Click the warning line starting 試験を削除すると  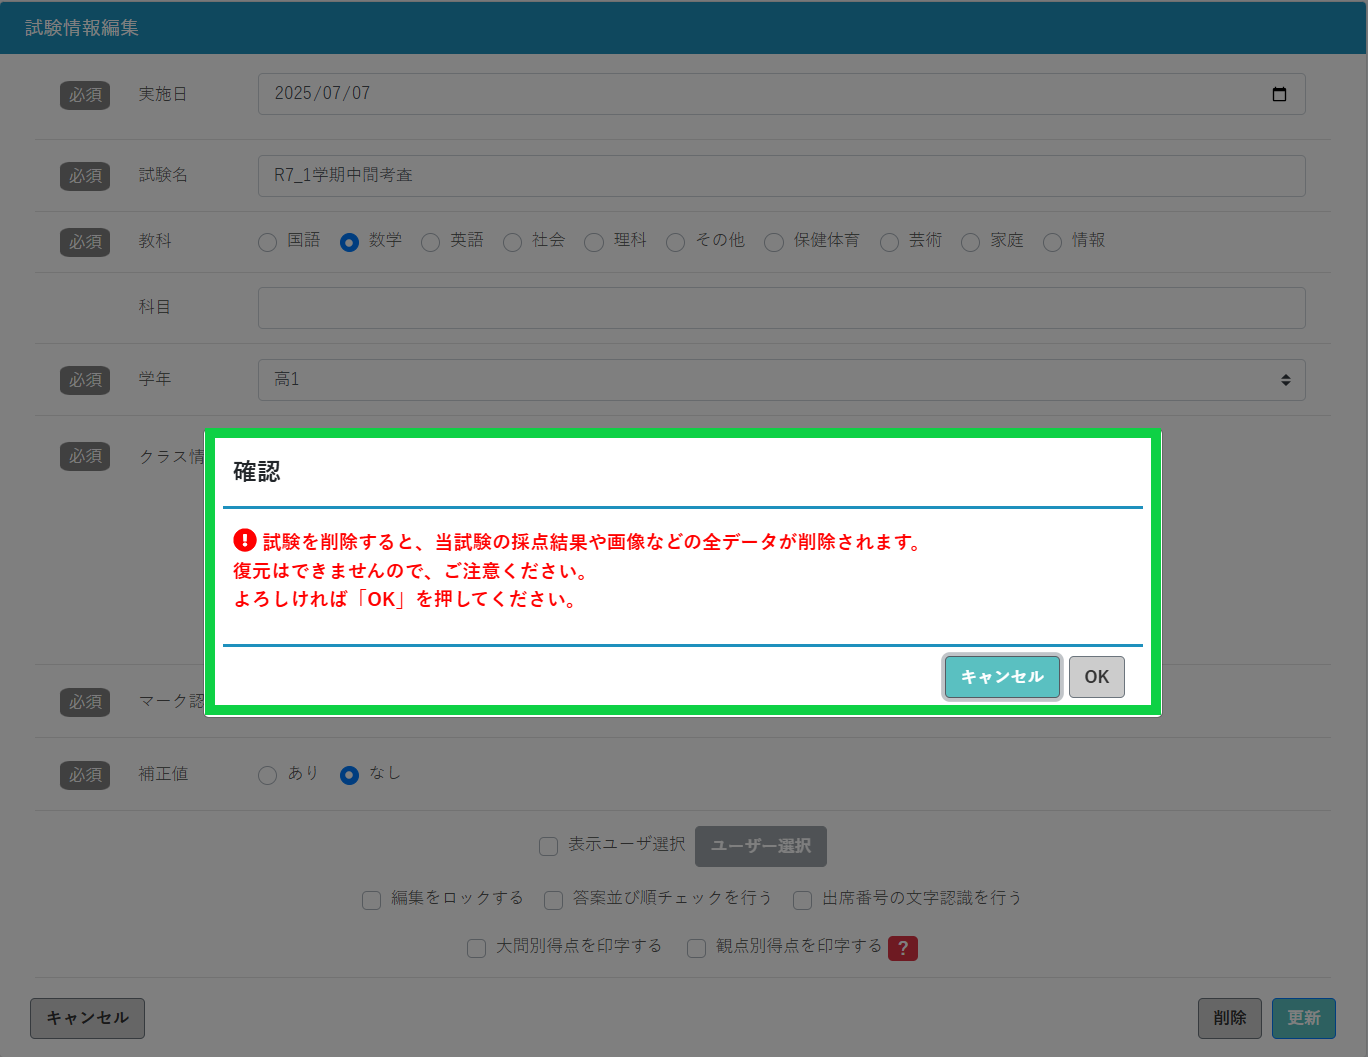592,542
